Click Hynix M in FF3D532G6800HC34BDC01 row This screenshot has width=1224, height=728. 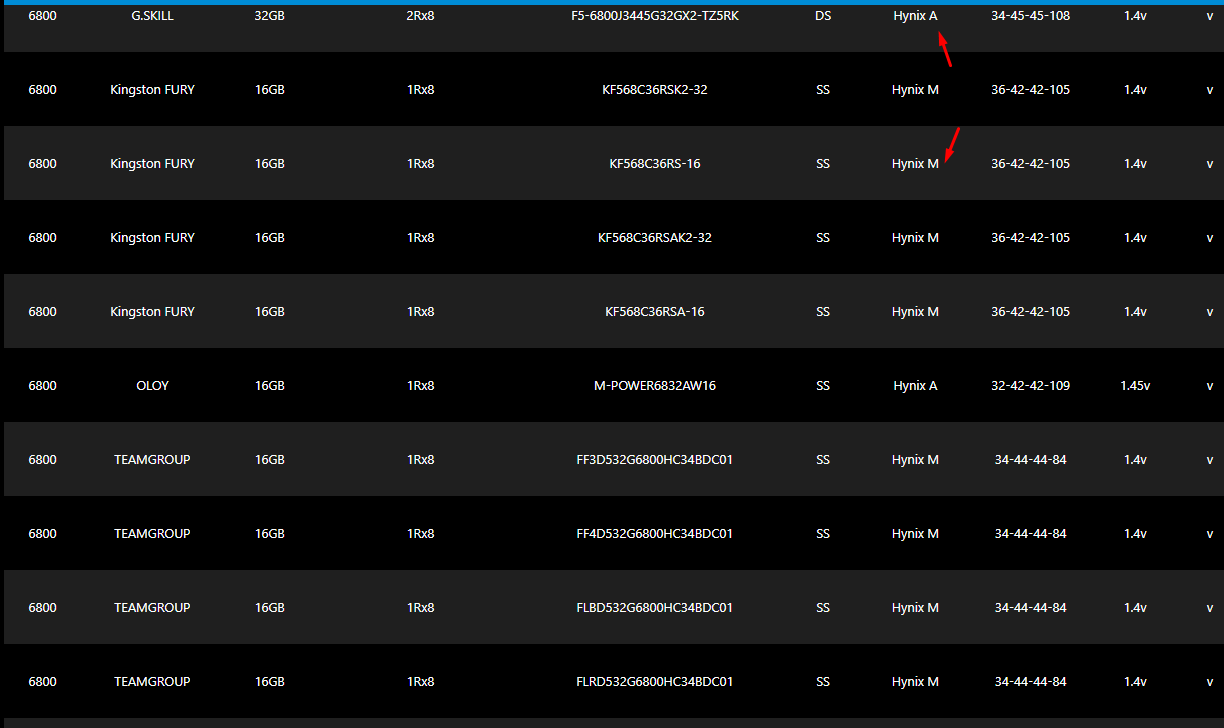915,460
